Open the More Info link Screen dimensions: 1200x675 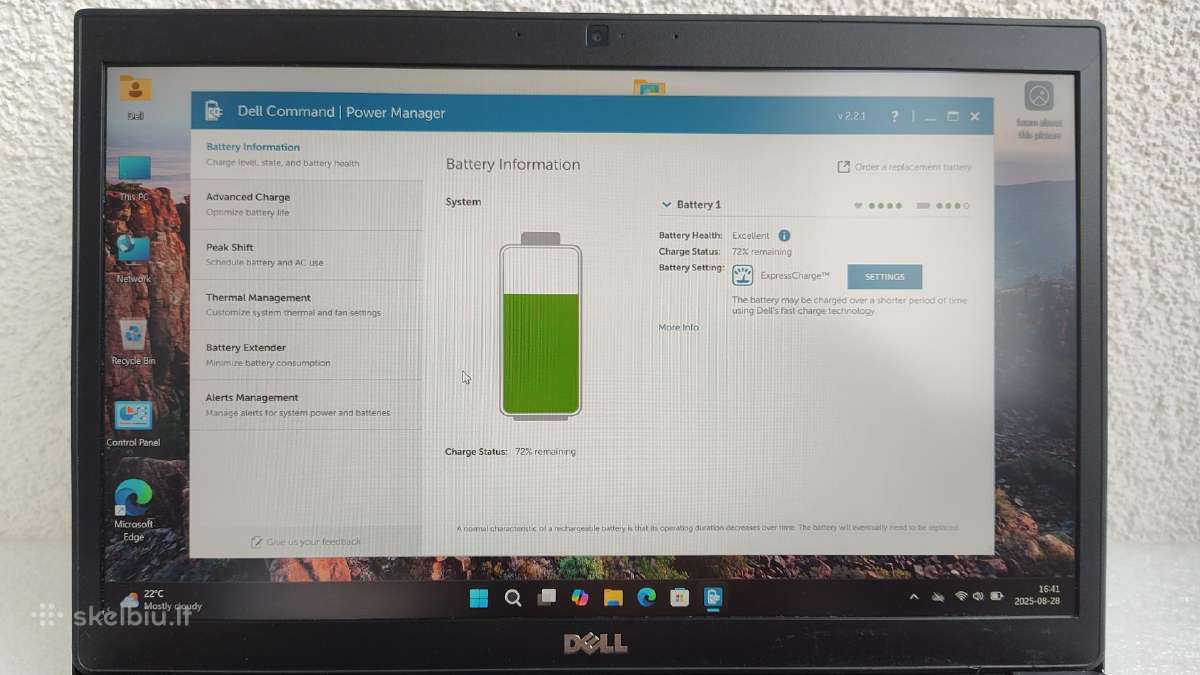coord(678,328)
